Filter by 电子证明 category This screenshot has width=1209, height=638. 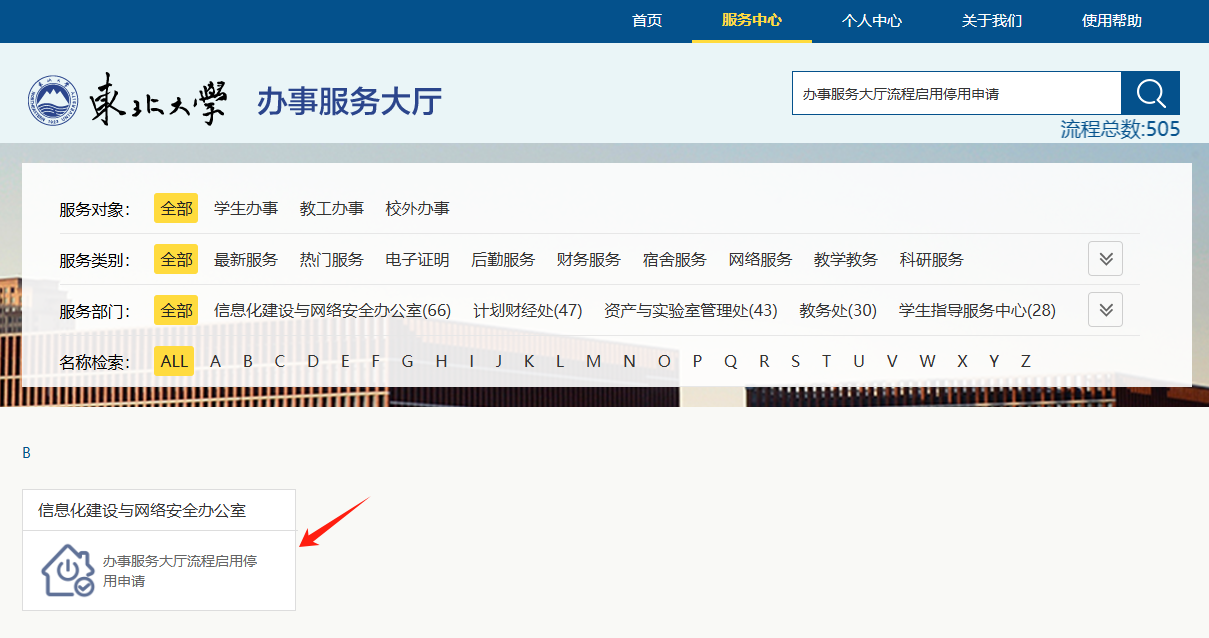point(417,260)
